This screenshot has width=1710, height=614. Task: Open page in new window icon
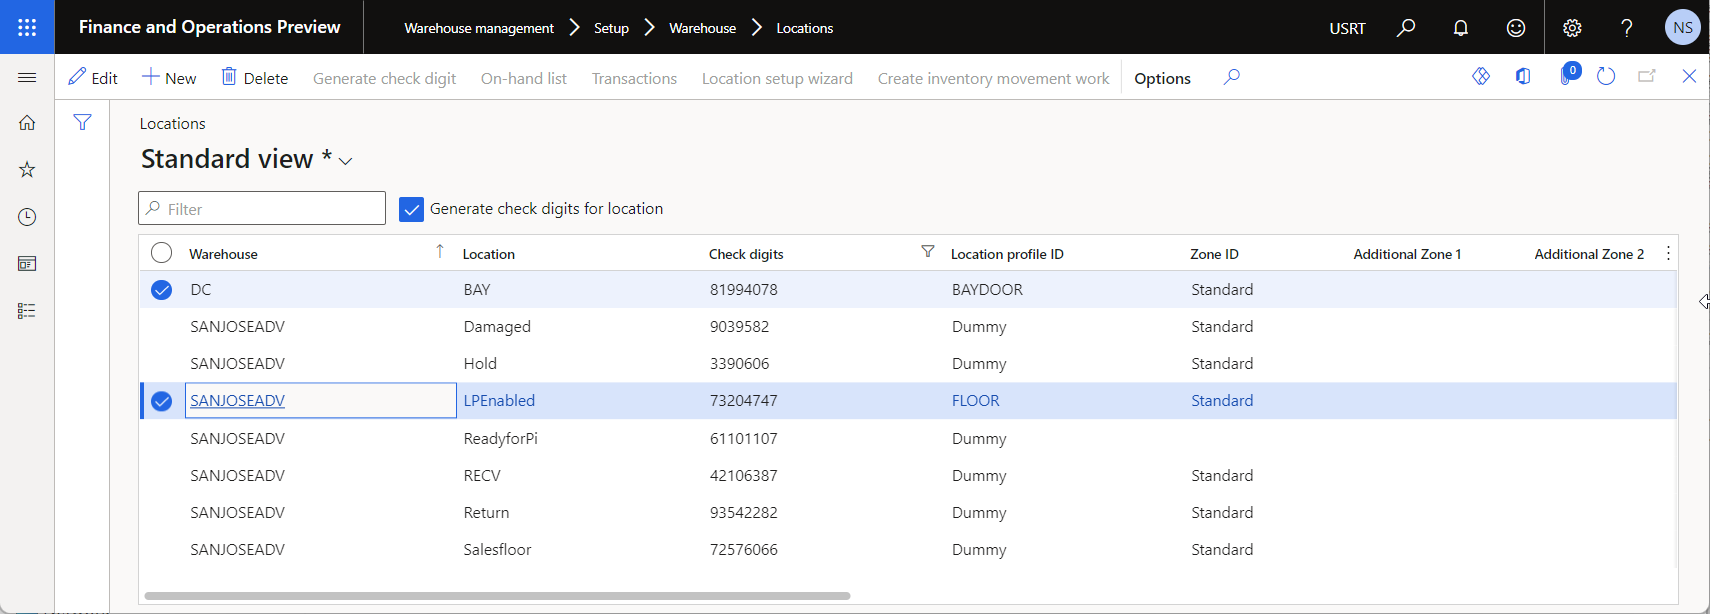pyautogui.click(x=1647, y=76)
